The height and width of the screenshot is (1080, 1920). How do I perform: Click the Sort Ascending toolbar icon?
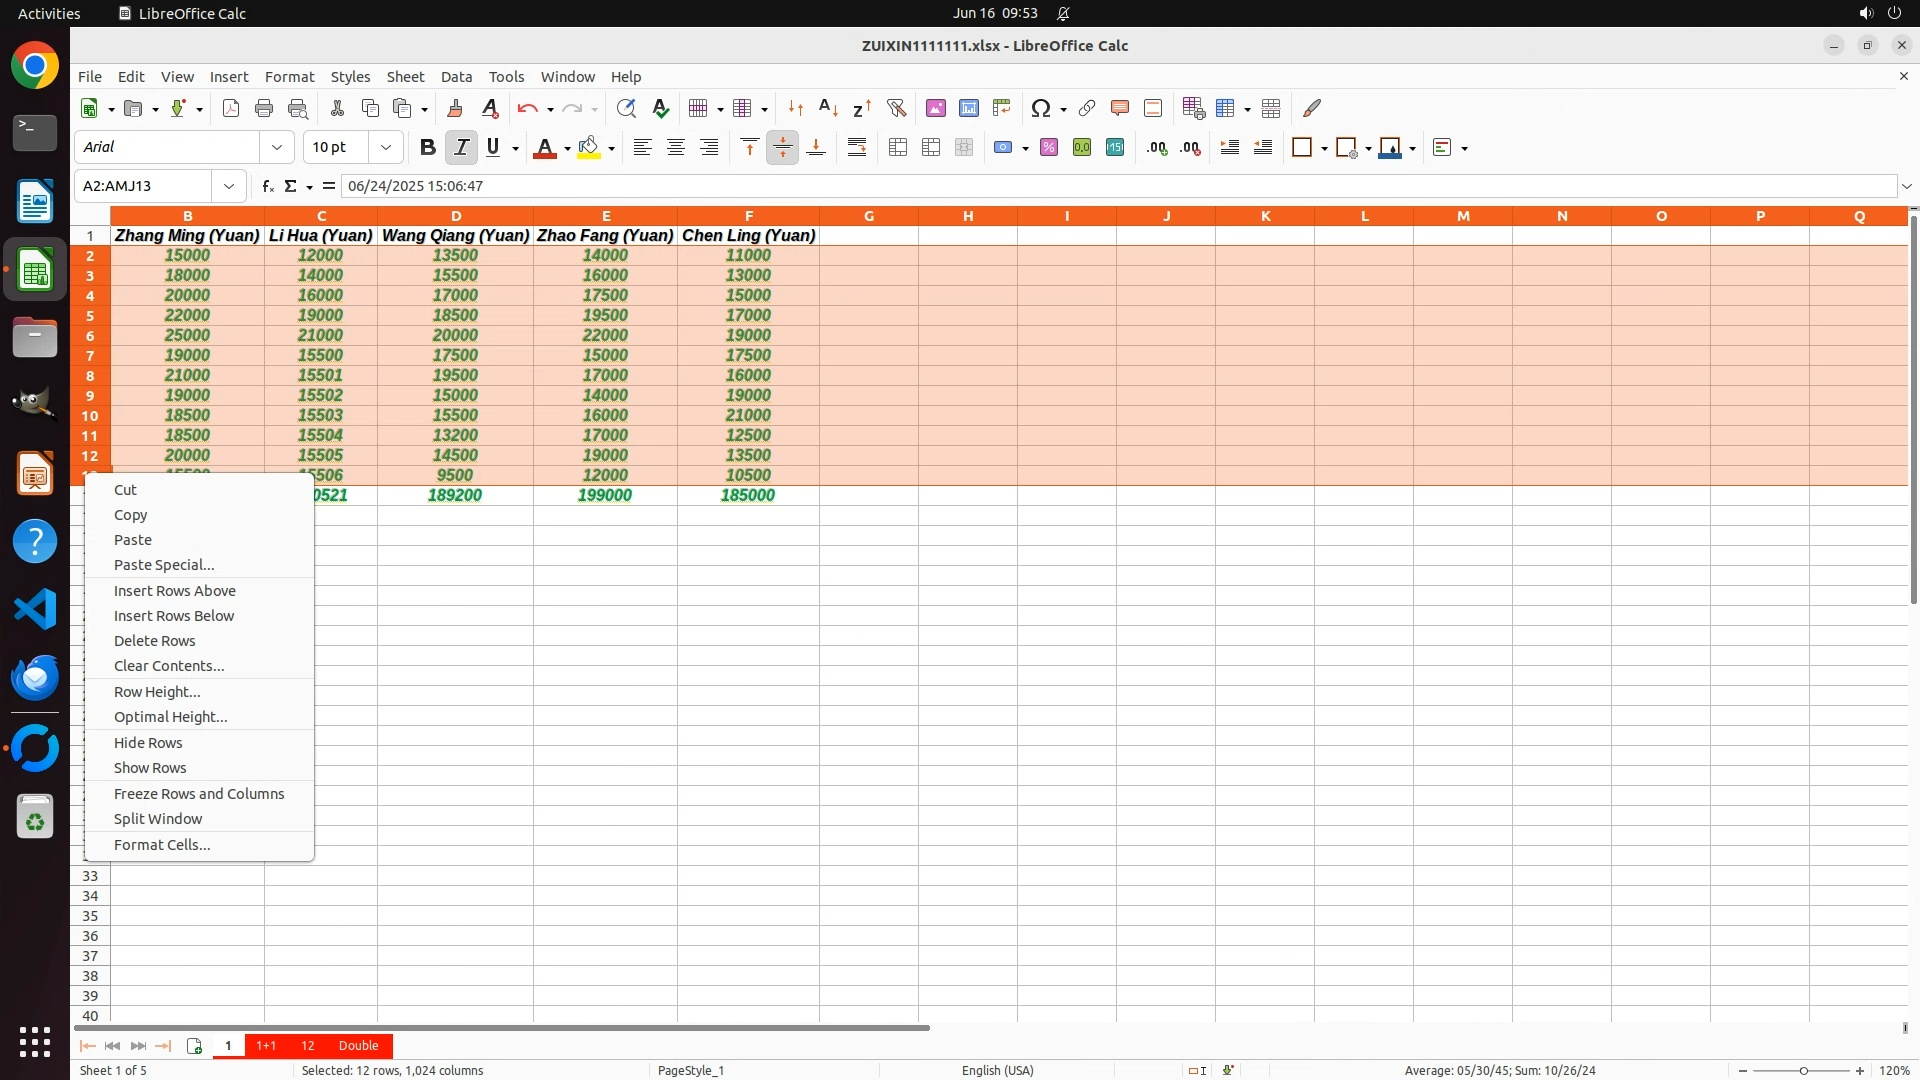point(828,108)
